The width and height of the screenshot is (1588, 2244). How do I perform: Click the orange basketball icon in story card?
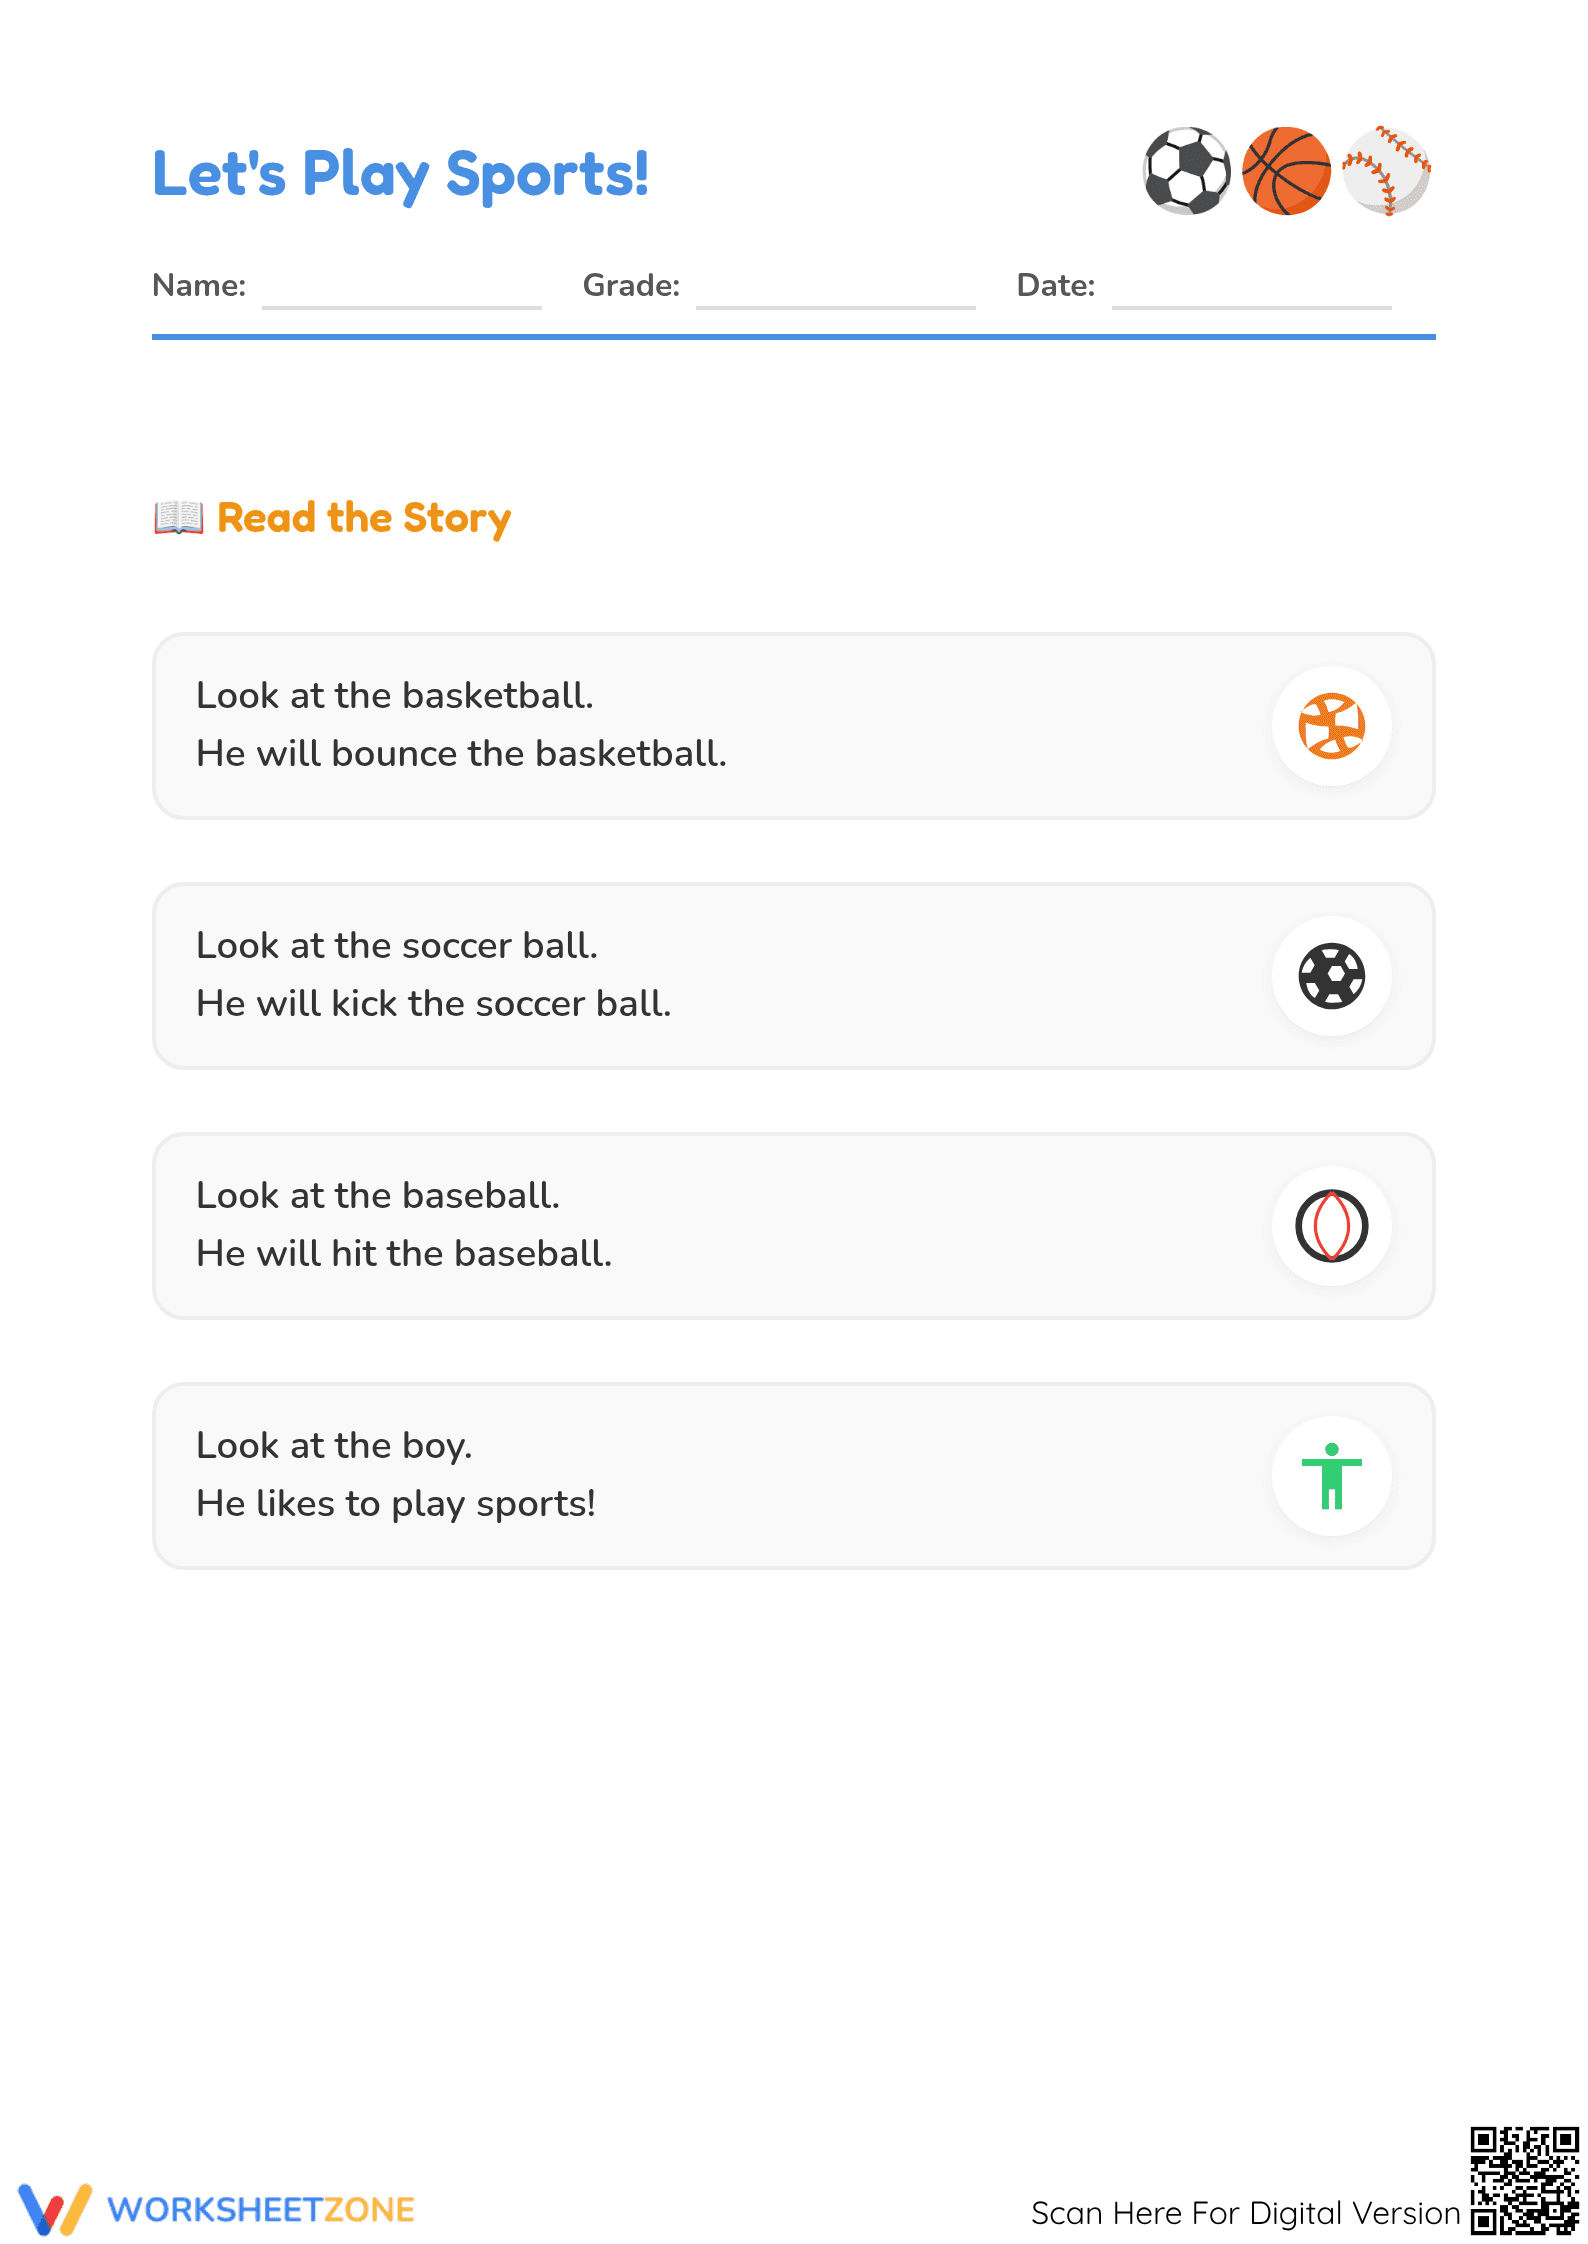1331,726
